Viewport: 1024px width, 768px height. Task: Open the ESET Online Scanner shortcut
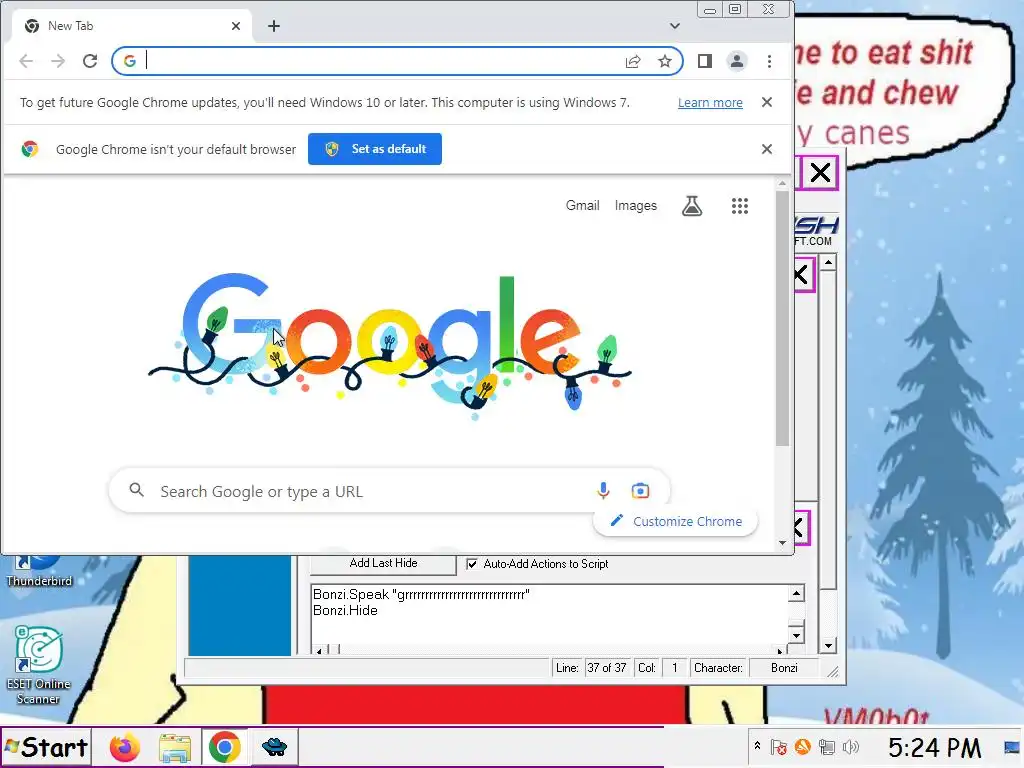pos(39,665)
